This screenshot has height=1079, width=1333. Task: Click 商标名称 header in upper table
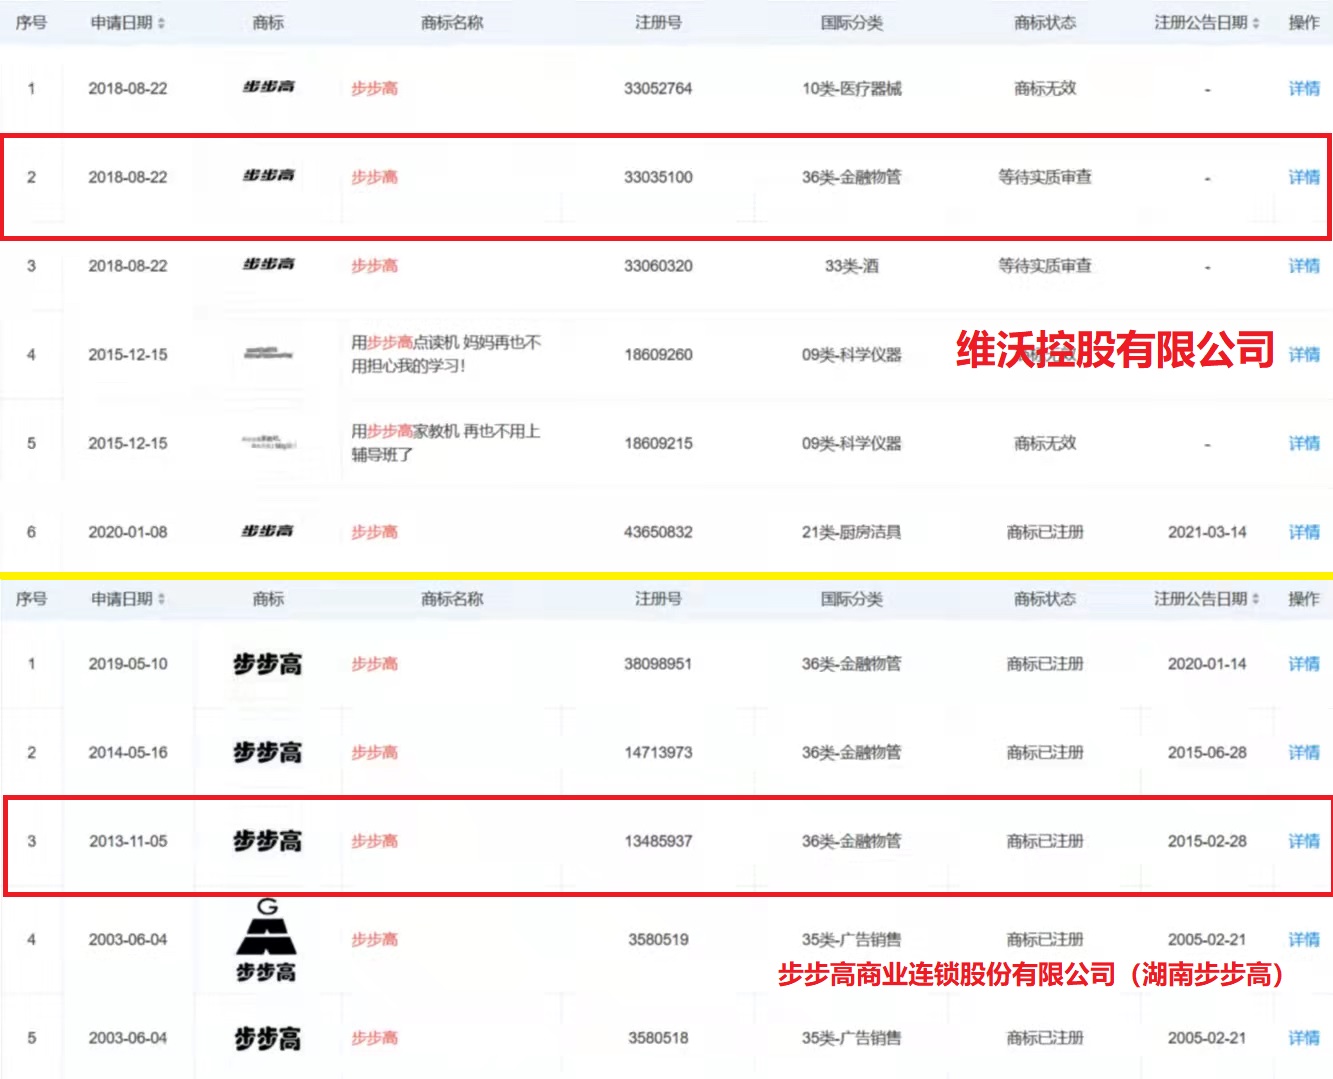[x=452, y=23]
